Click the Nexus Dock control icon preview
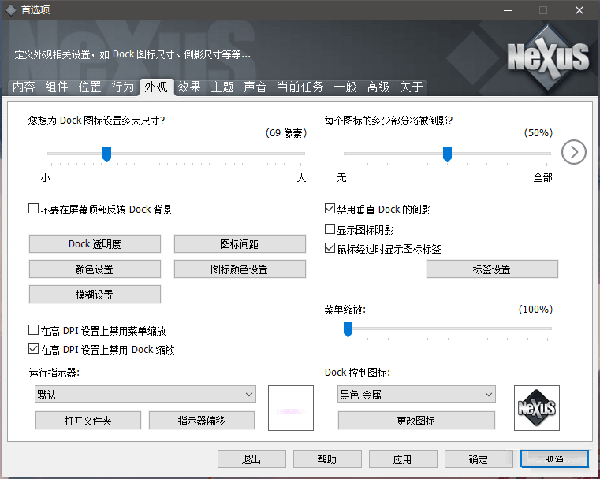Screen dimensions: 600x479 (537, 408)
